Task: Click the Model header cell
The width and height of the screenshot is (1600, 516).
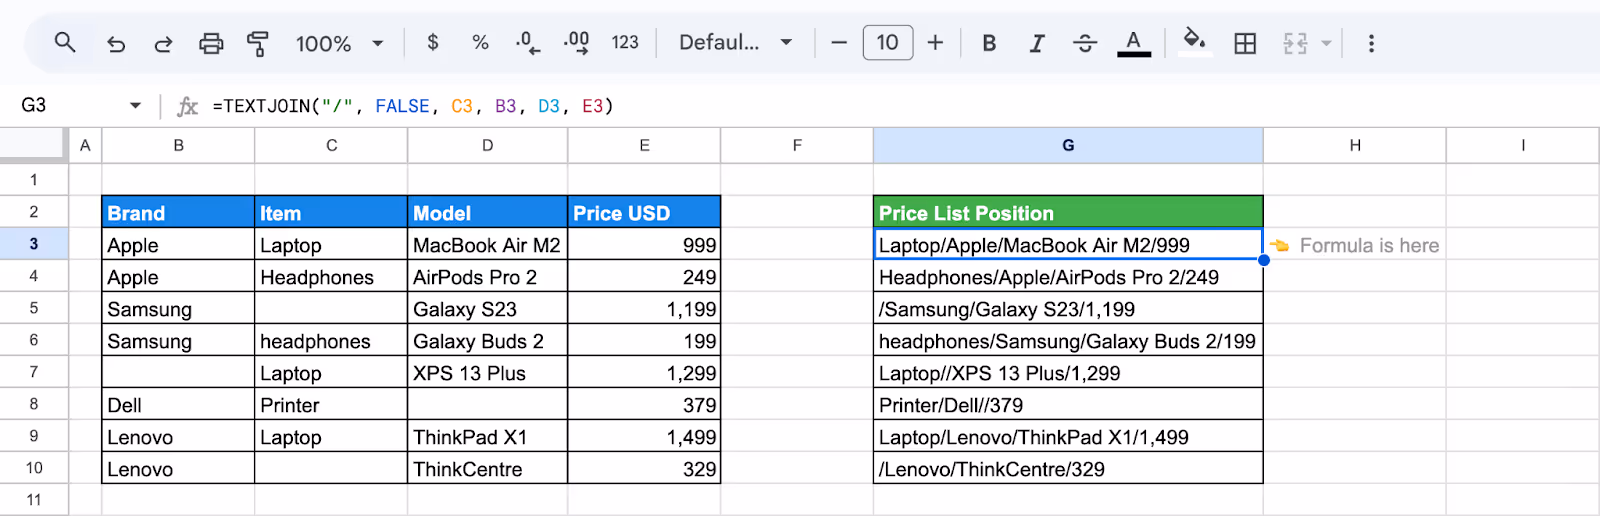Action: (x=487, y=212)
